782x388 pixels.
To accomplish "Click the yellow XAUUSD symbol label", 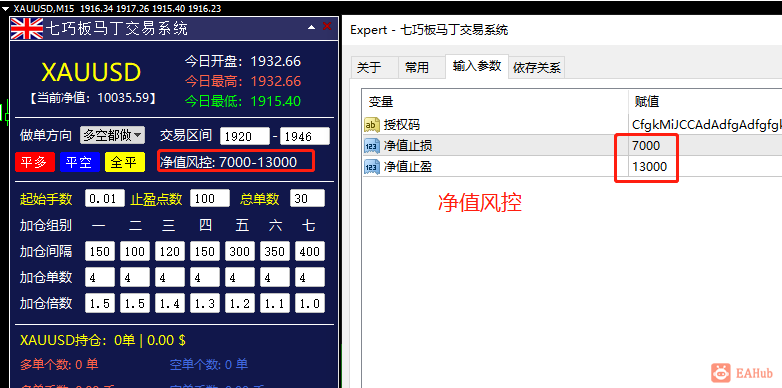I will 91,73.
